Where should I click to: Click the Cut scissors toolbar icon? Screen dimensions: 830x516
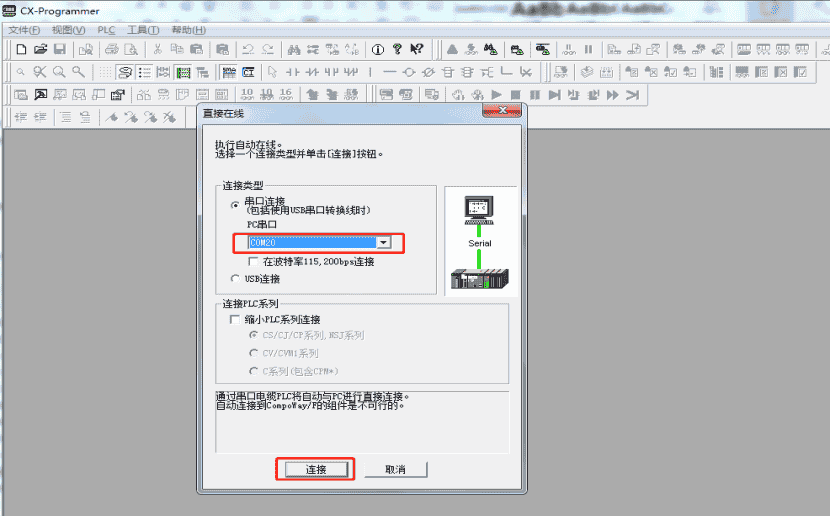click(157, 49)
